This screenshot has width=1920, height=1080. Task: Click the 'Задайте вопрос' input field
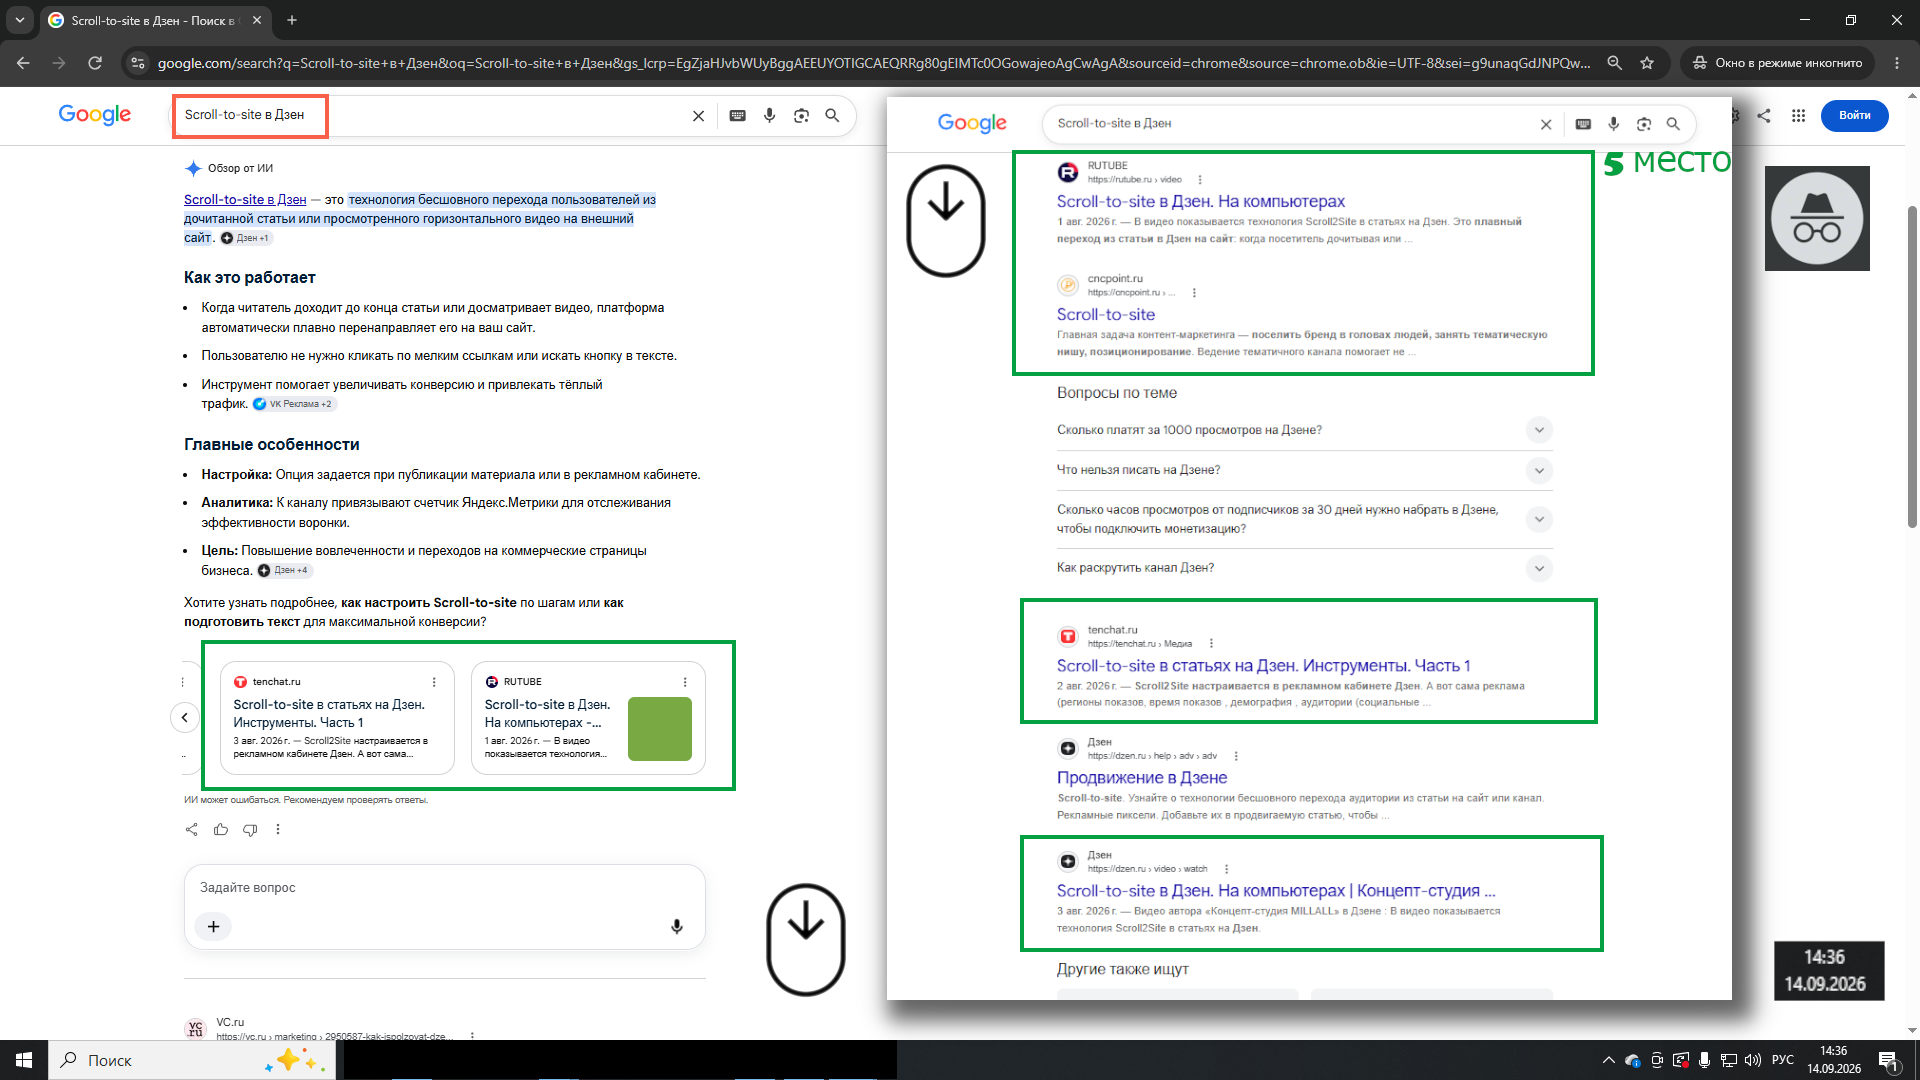445,888
